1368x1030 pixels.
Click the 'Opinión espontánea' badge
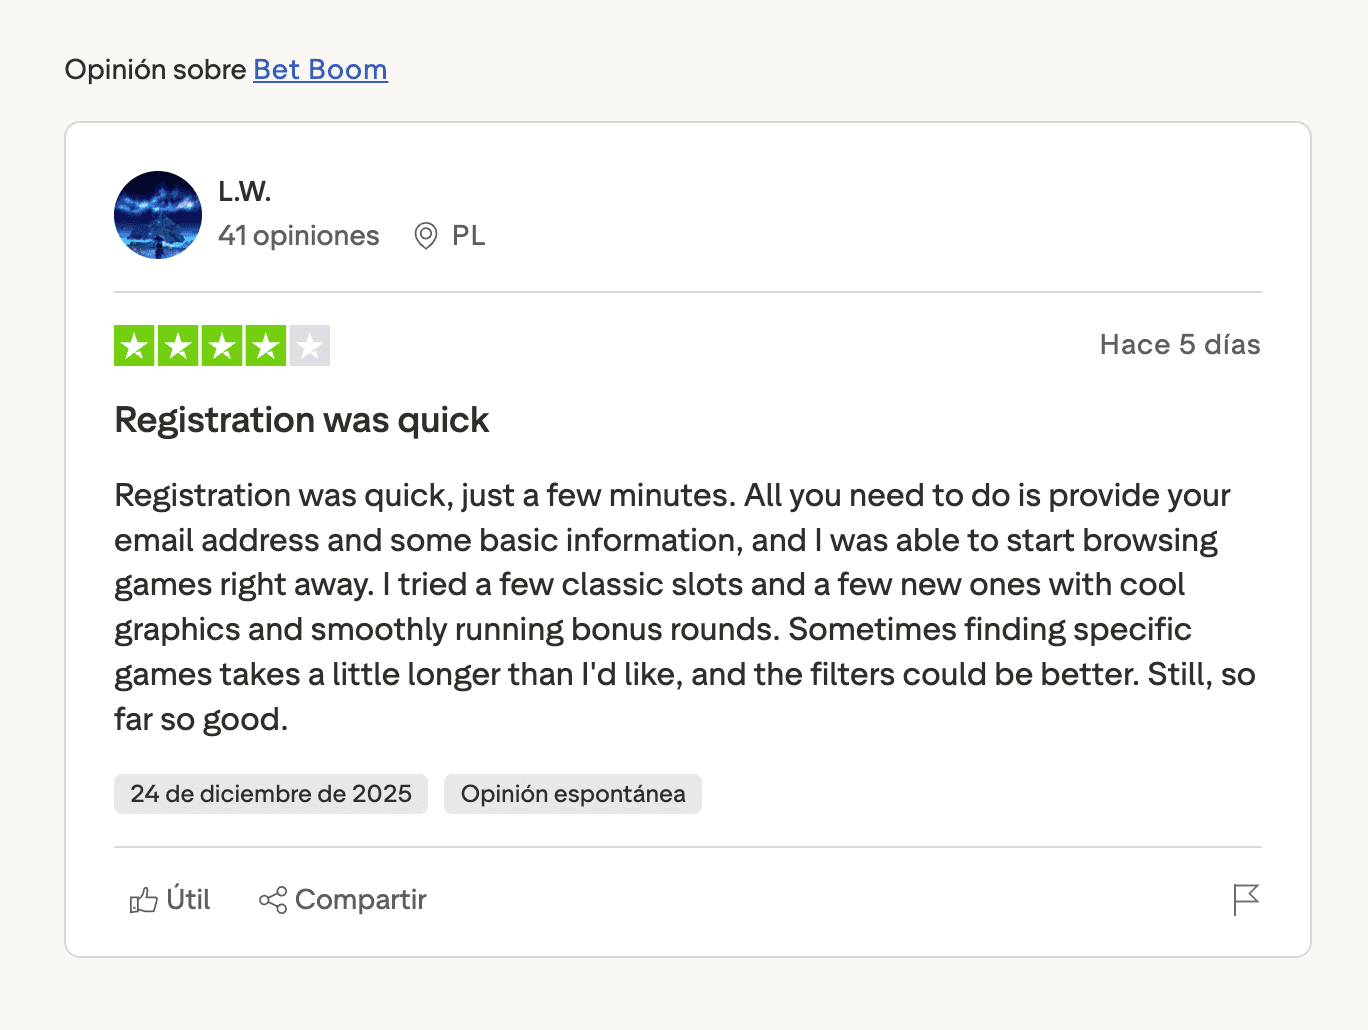(573, 794)
